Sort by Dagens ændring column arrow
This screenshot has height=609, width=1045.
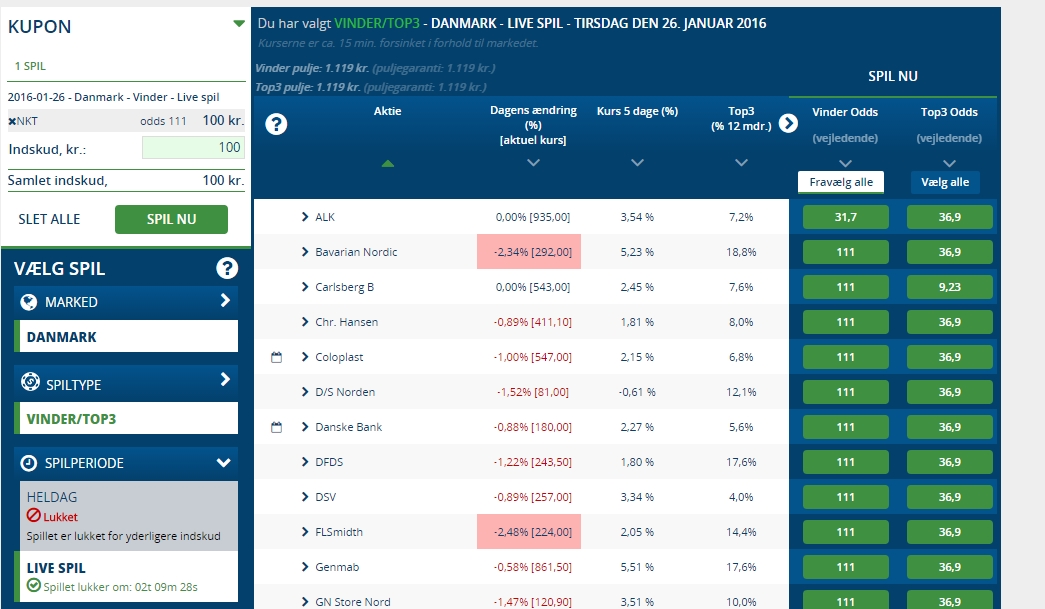pyautogui.click(x=533, y=163)
